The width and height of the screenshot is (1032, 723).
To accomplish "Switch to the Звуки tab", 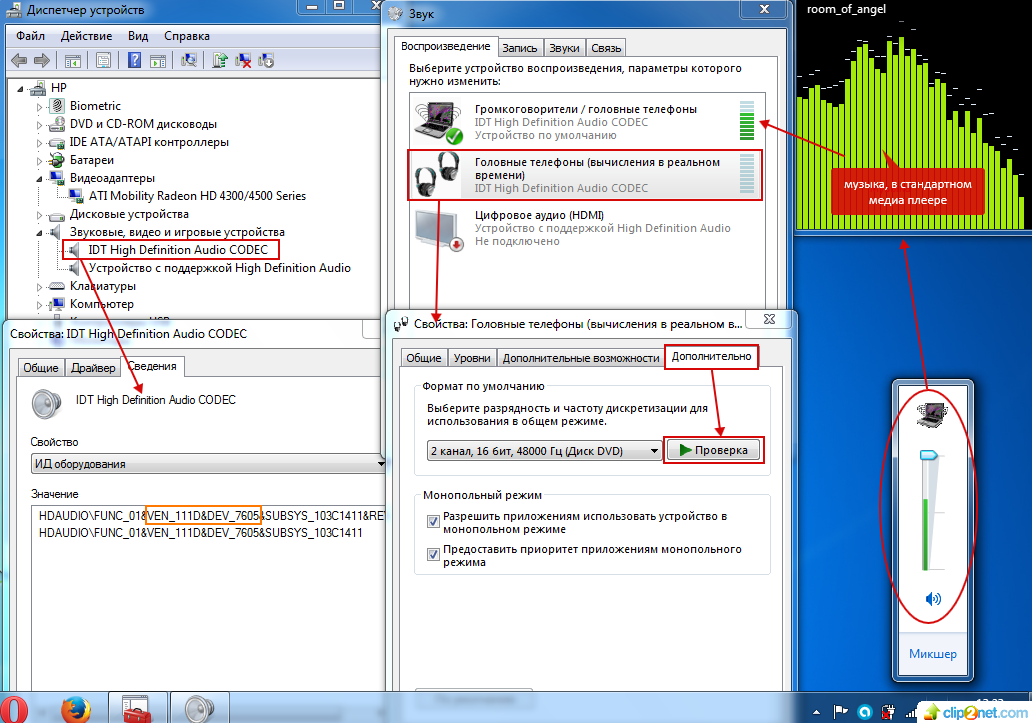I will click(564, 48).
